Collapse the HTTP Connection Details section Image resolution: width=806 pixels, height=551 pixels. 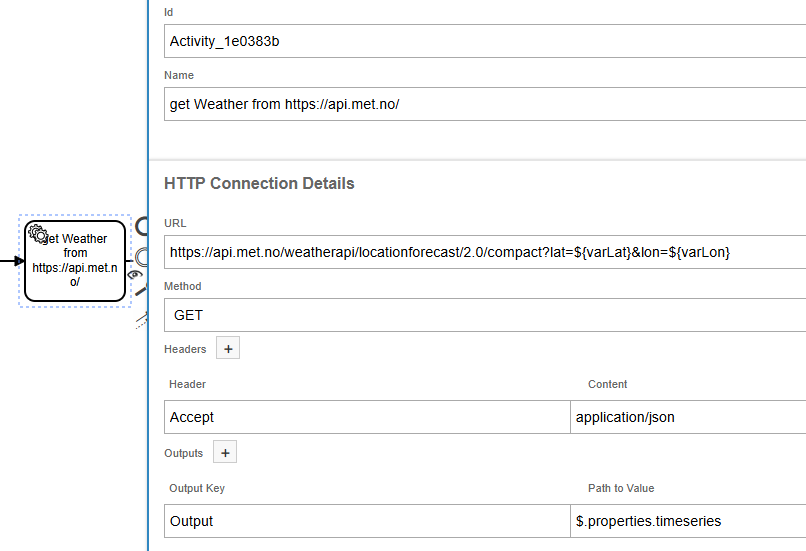point(259,184)
